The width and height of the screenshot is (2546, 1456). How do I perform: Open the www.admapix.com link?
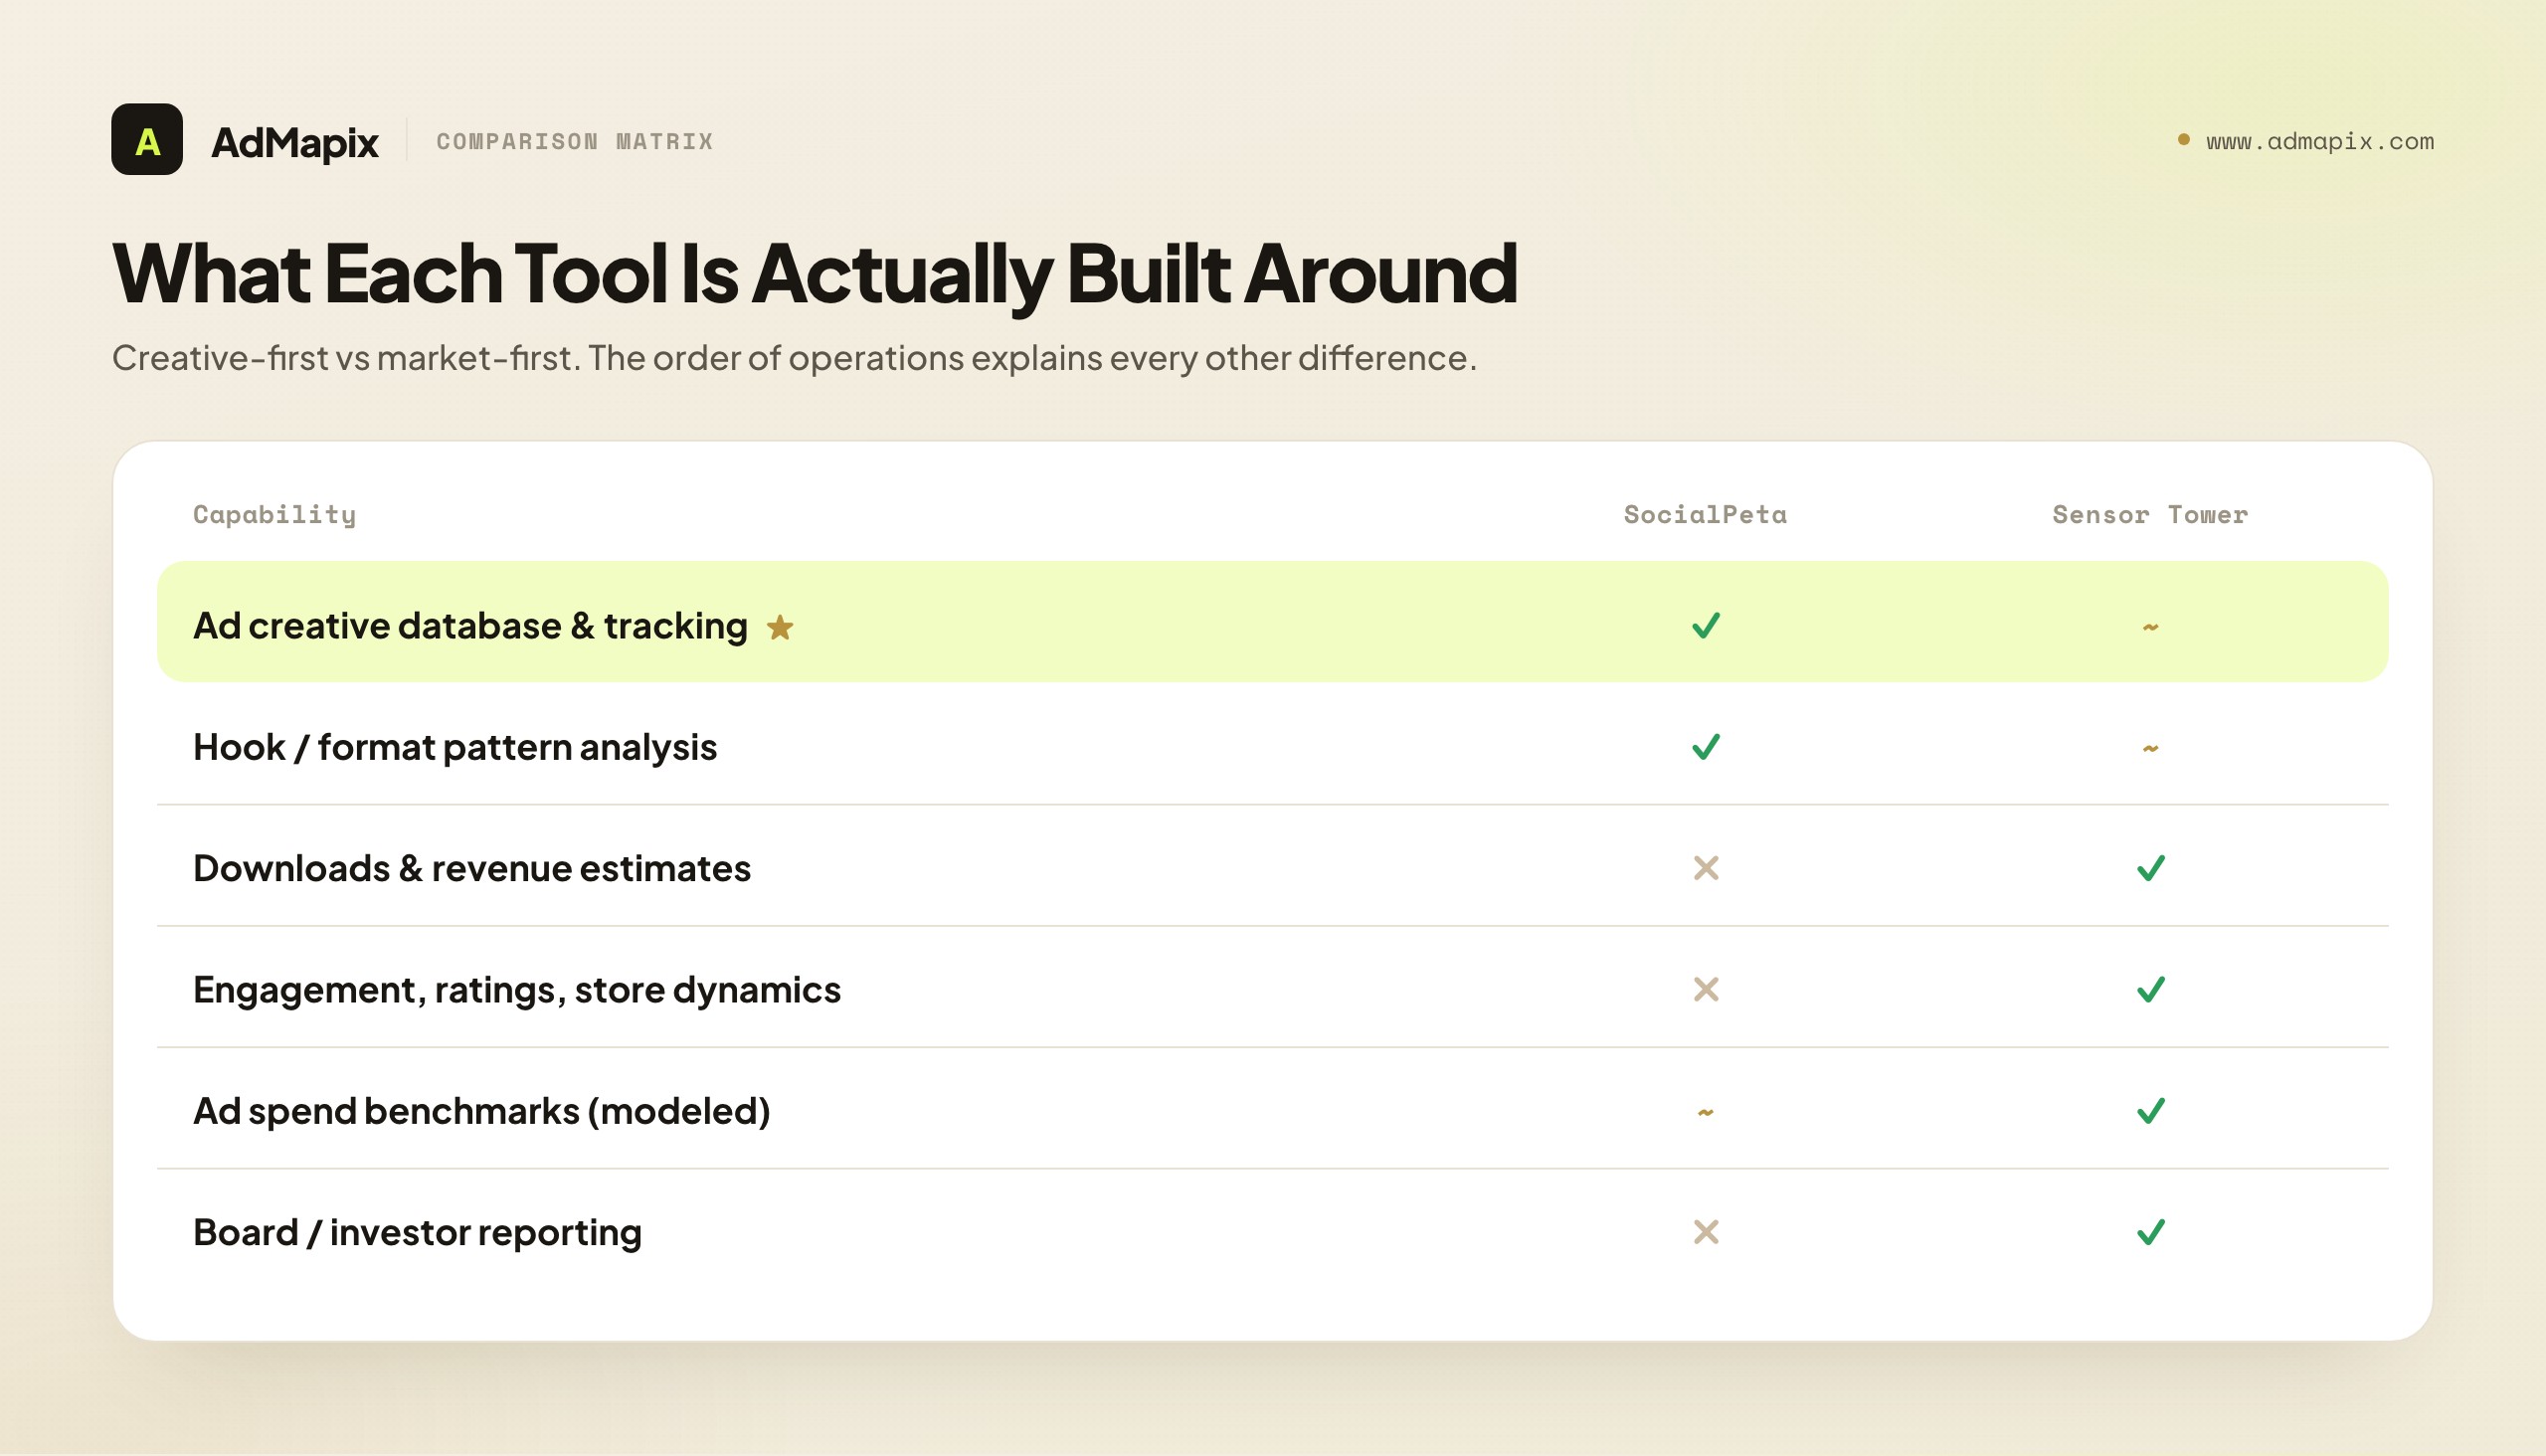(2320, 141)
